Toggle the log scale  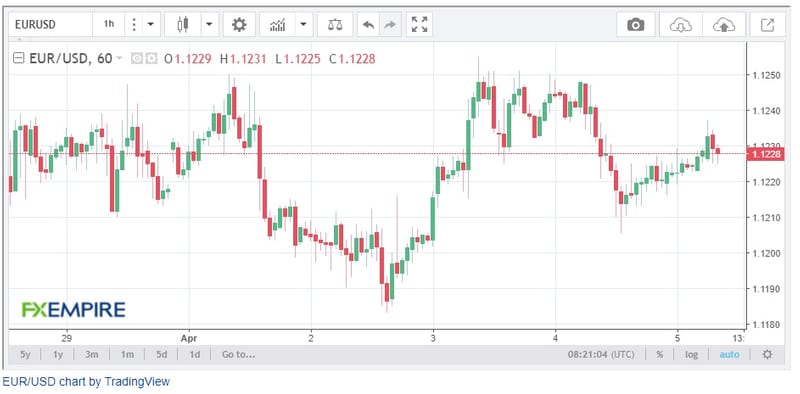point(691,354)
